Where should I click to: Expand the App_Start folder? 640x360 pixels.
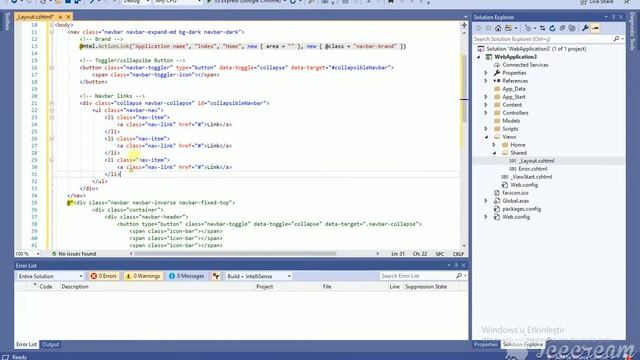click(486, 97)
